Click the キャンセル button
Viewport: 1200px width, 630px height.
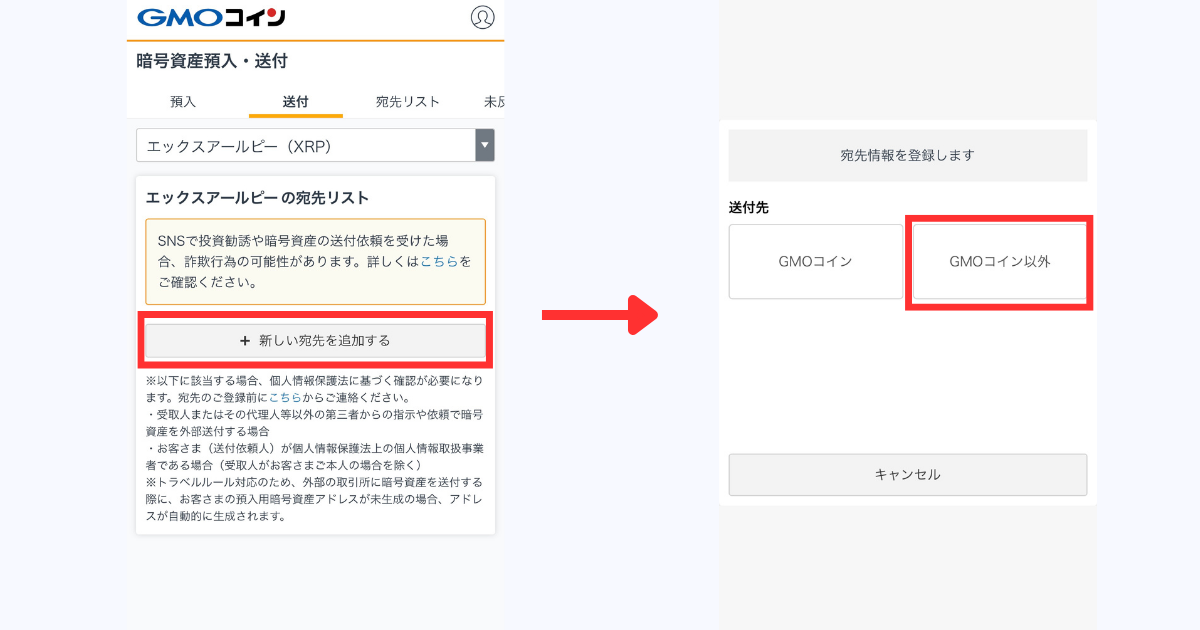(x=907, y=474)
